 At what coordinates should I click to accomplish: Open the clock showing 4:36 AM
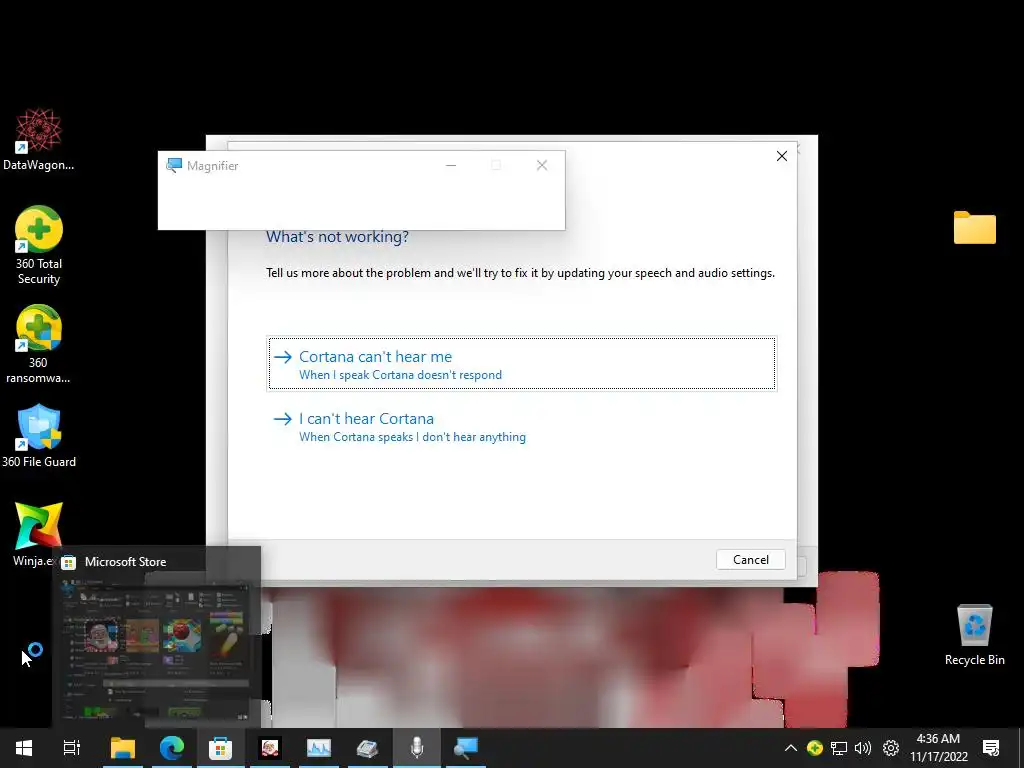click(x=938, y=748)
